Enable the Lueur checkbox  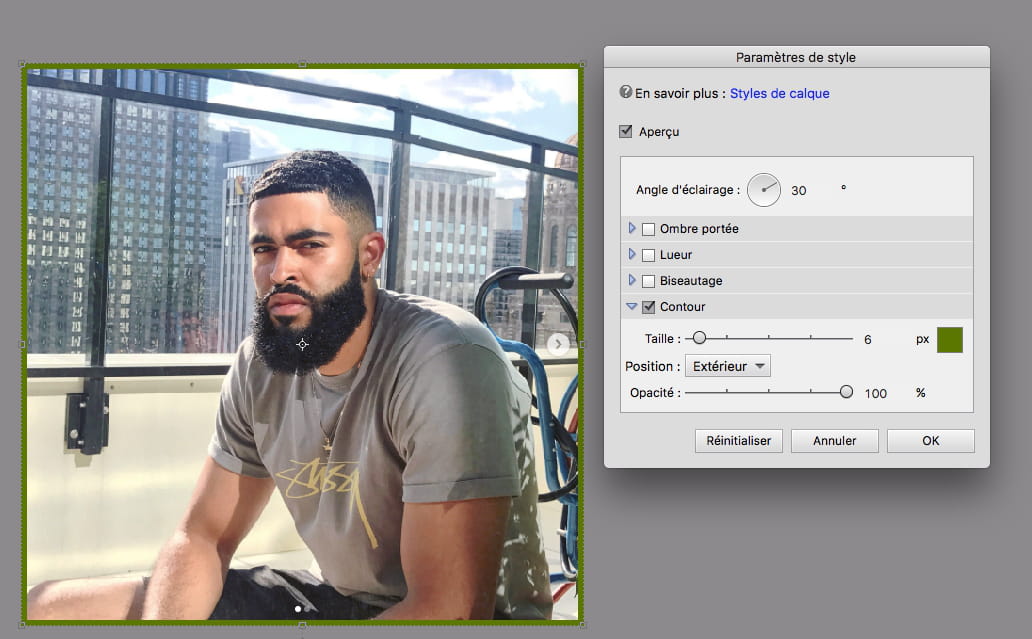(648, 255)
